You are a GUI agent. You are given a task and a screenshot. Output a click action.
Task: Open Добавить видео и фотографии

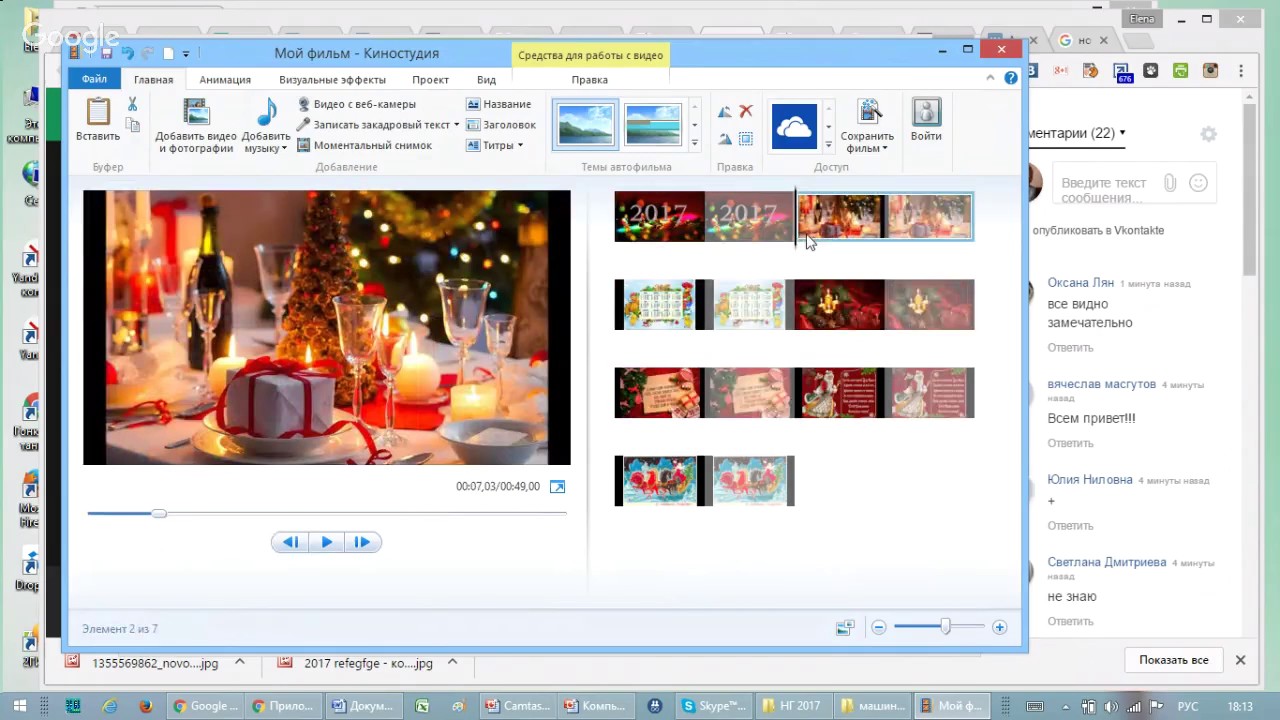coord(196,126)
